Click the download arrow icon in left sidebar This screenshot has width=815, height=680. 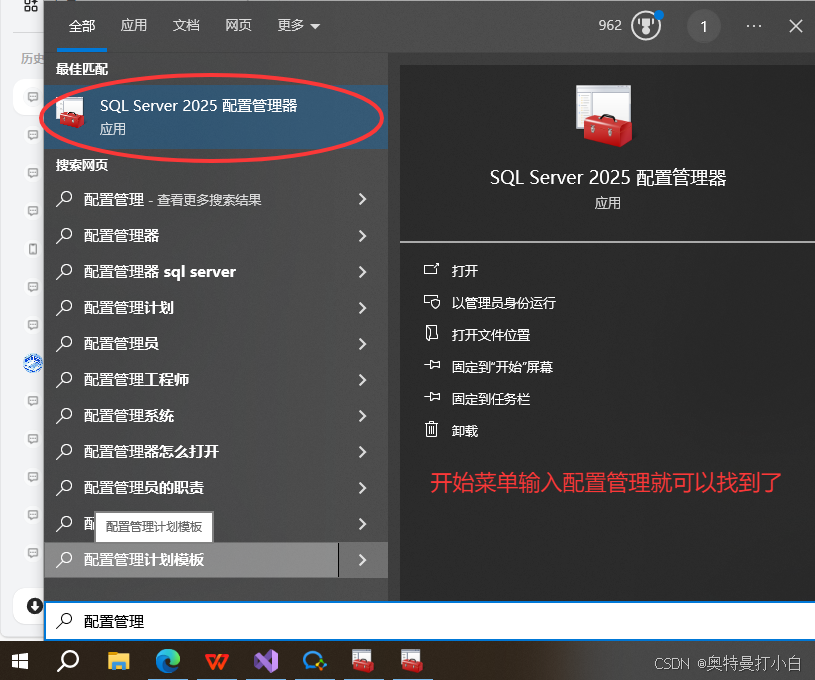point(34,606)
